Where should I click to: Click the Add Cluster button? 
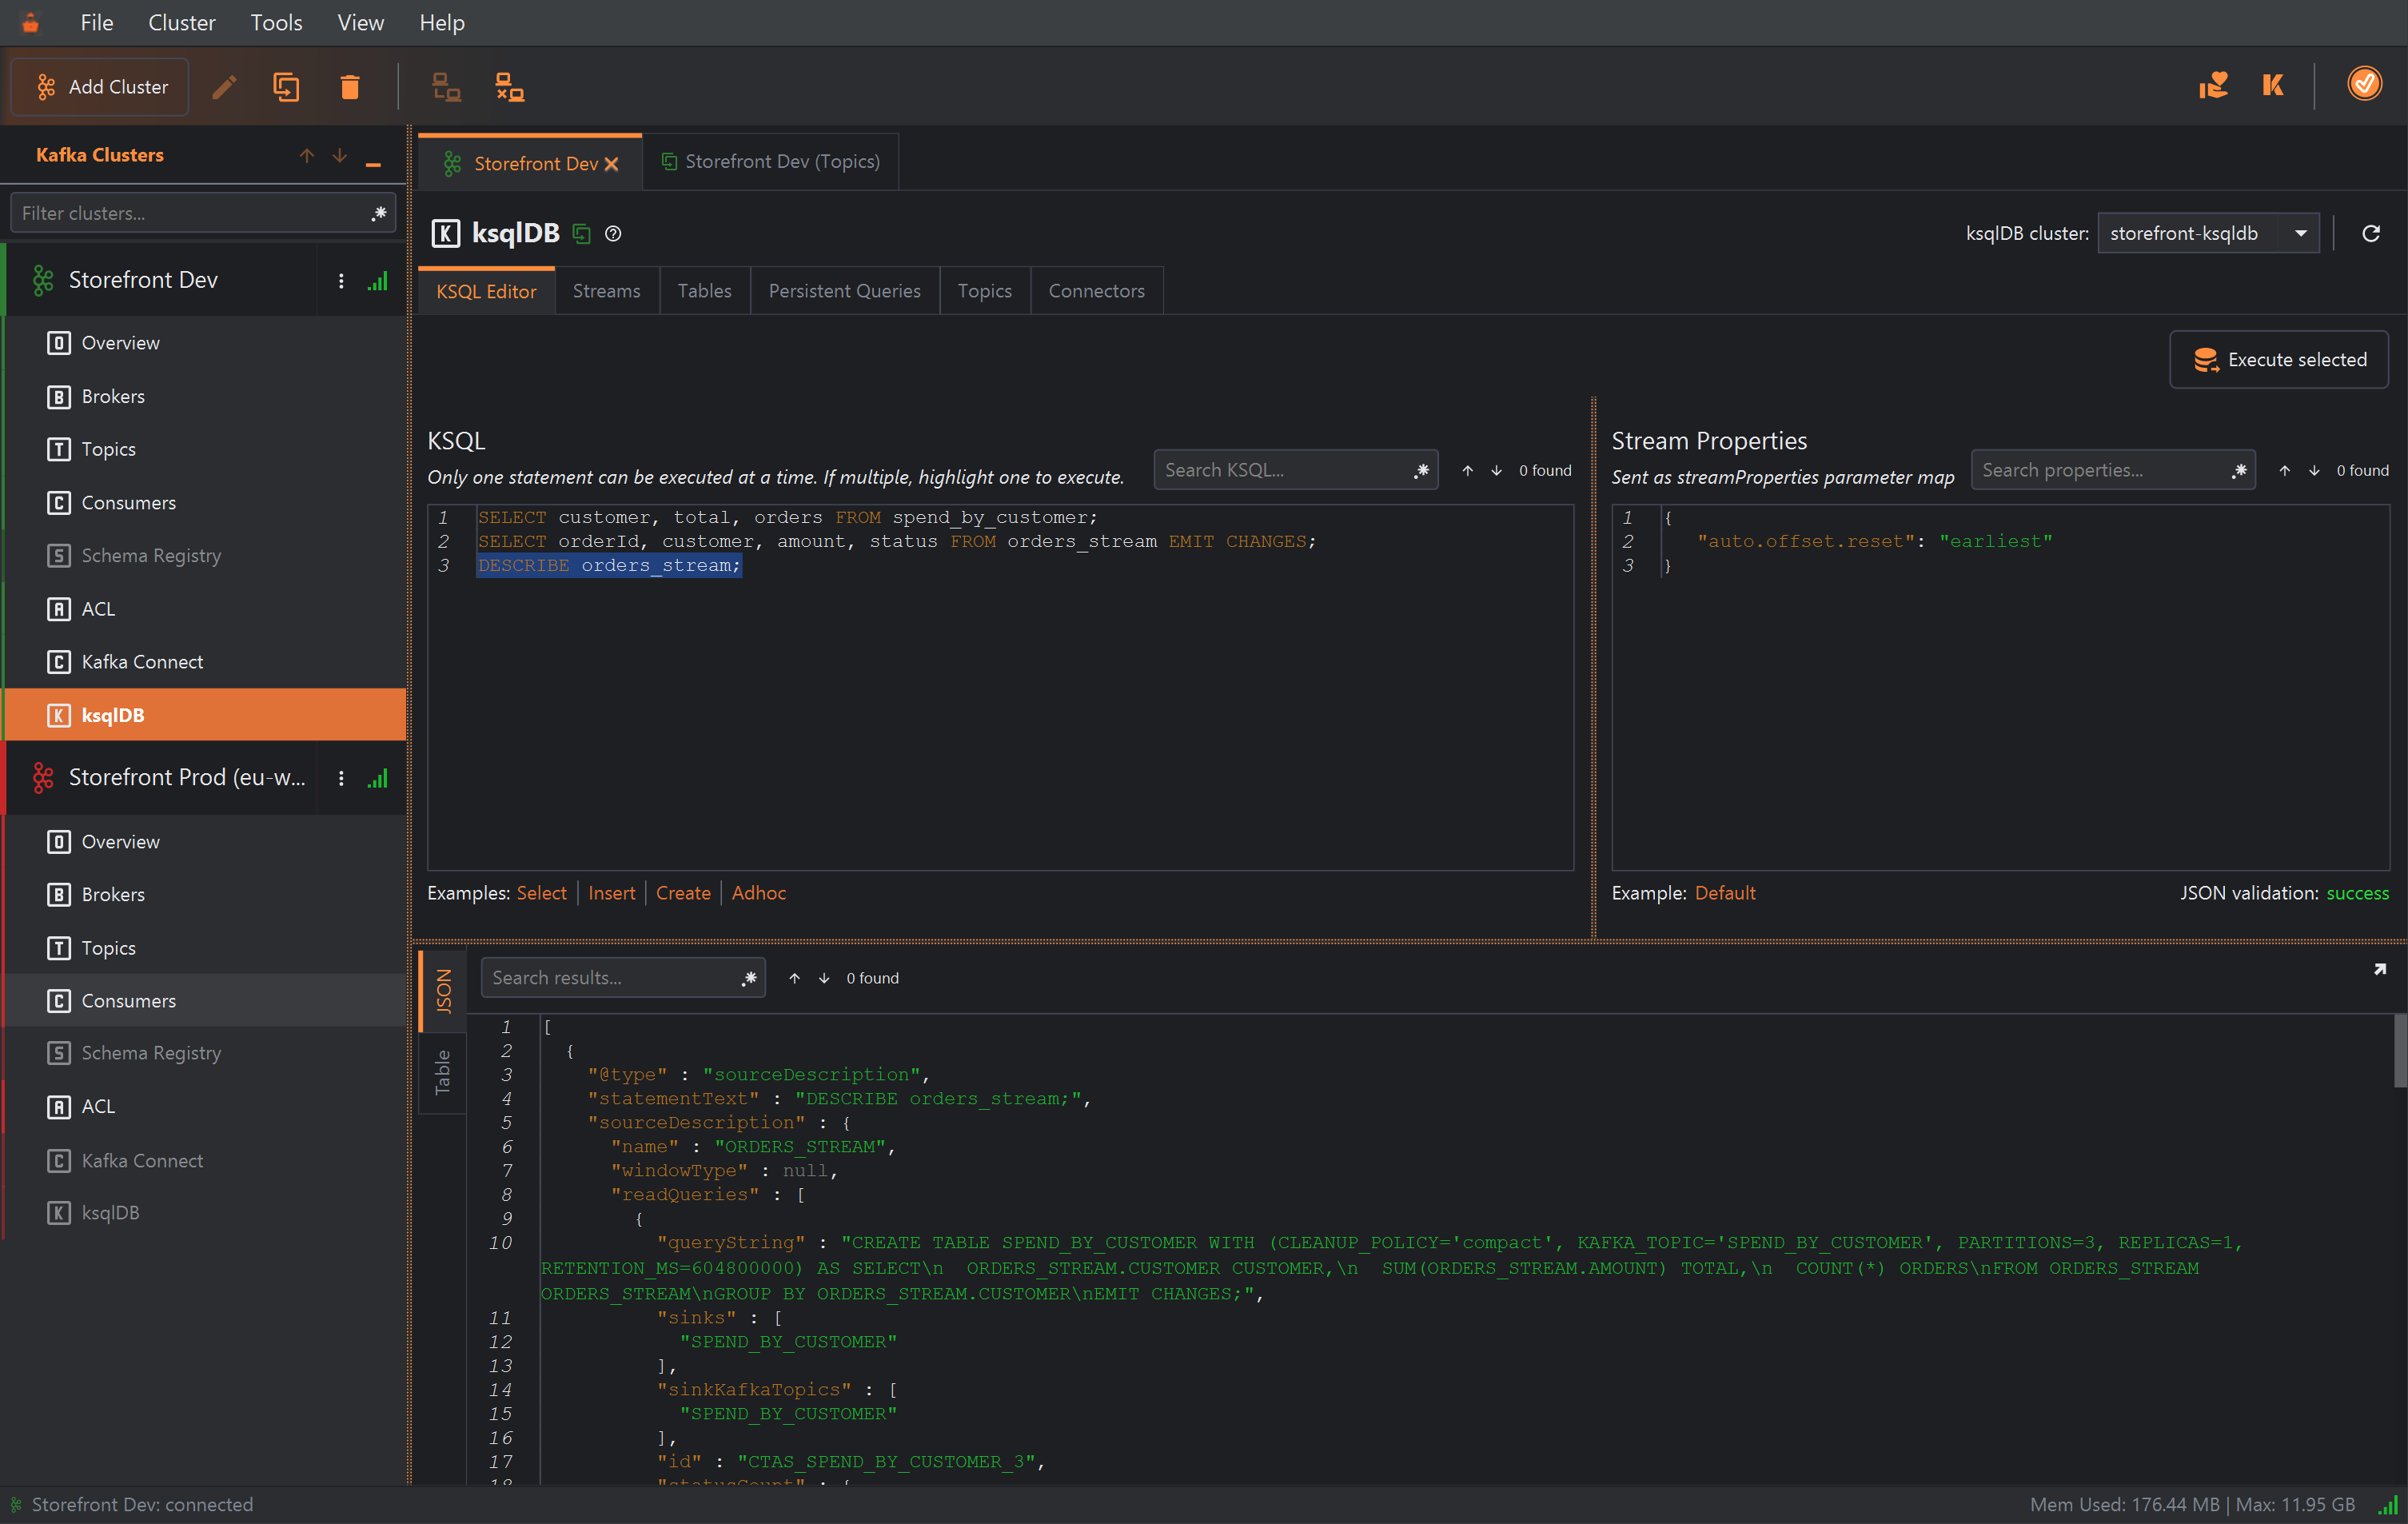click(100, 87)
